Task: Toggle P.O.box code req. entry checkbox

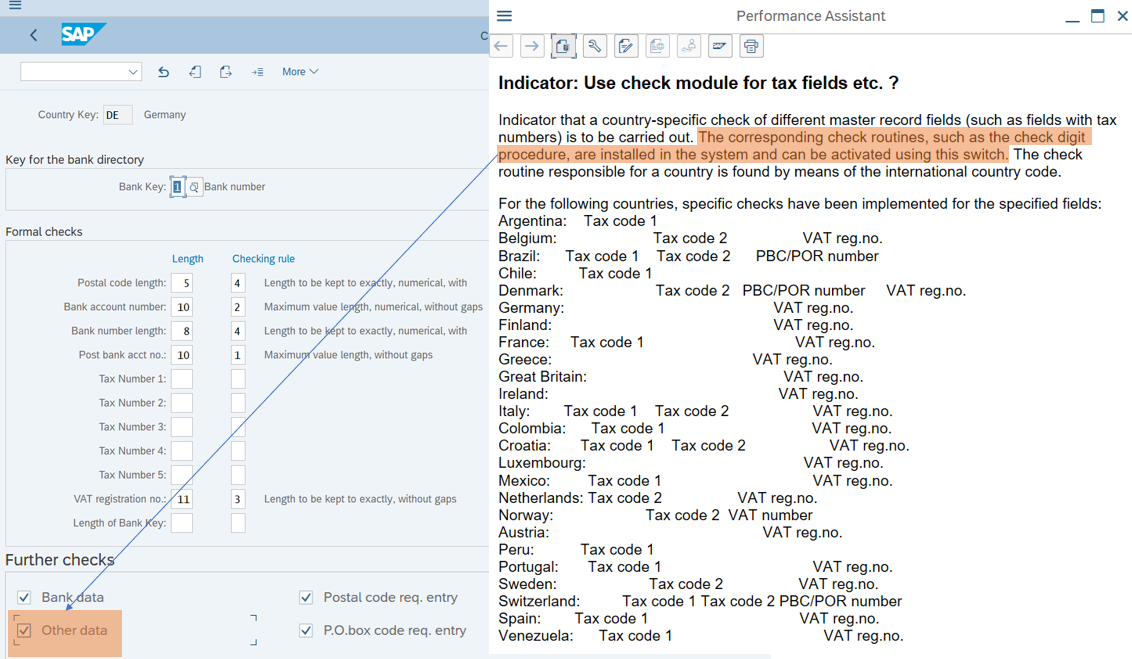Action: coord(306,631)
